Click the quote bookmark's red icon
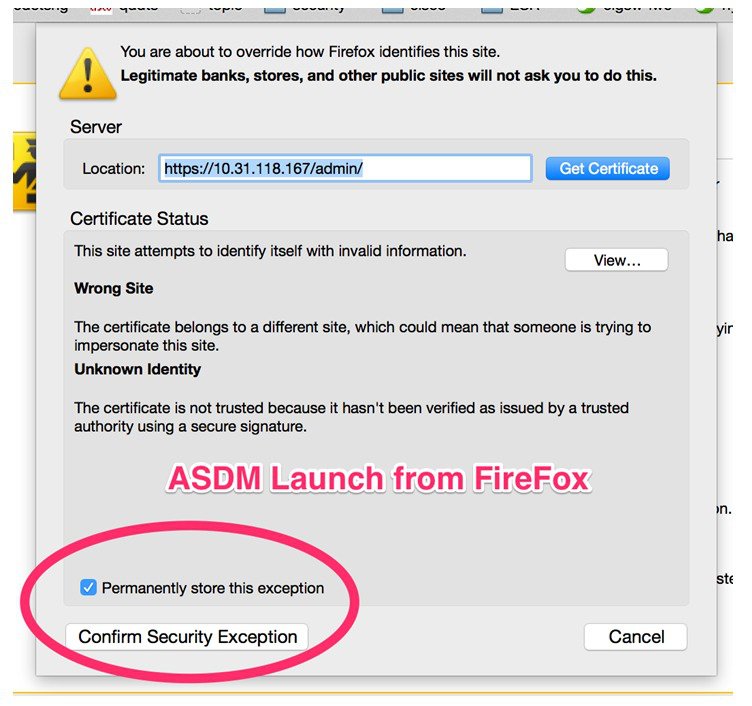Screen dimensions: 752x706 tap(101, 8)
